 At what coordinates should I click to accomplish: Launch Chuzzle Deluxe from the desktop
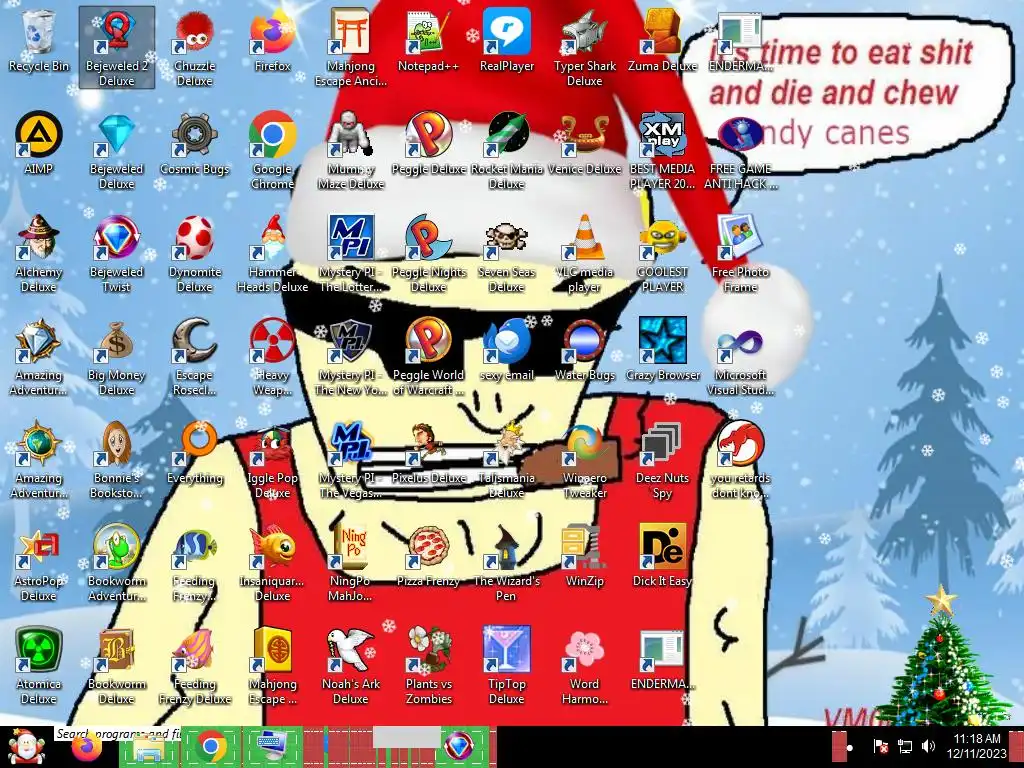pos(195,47)
